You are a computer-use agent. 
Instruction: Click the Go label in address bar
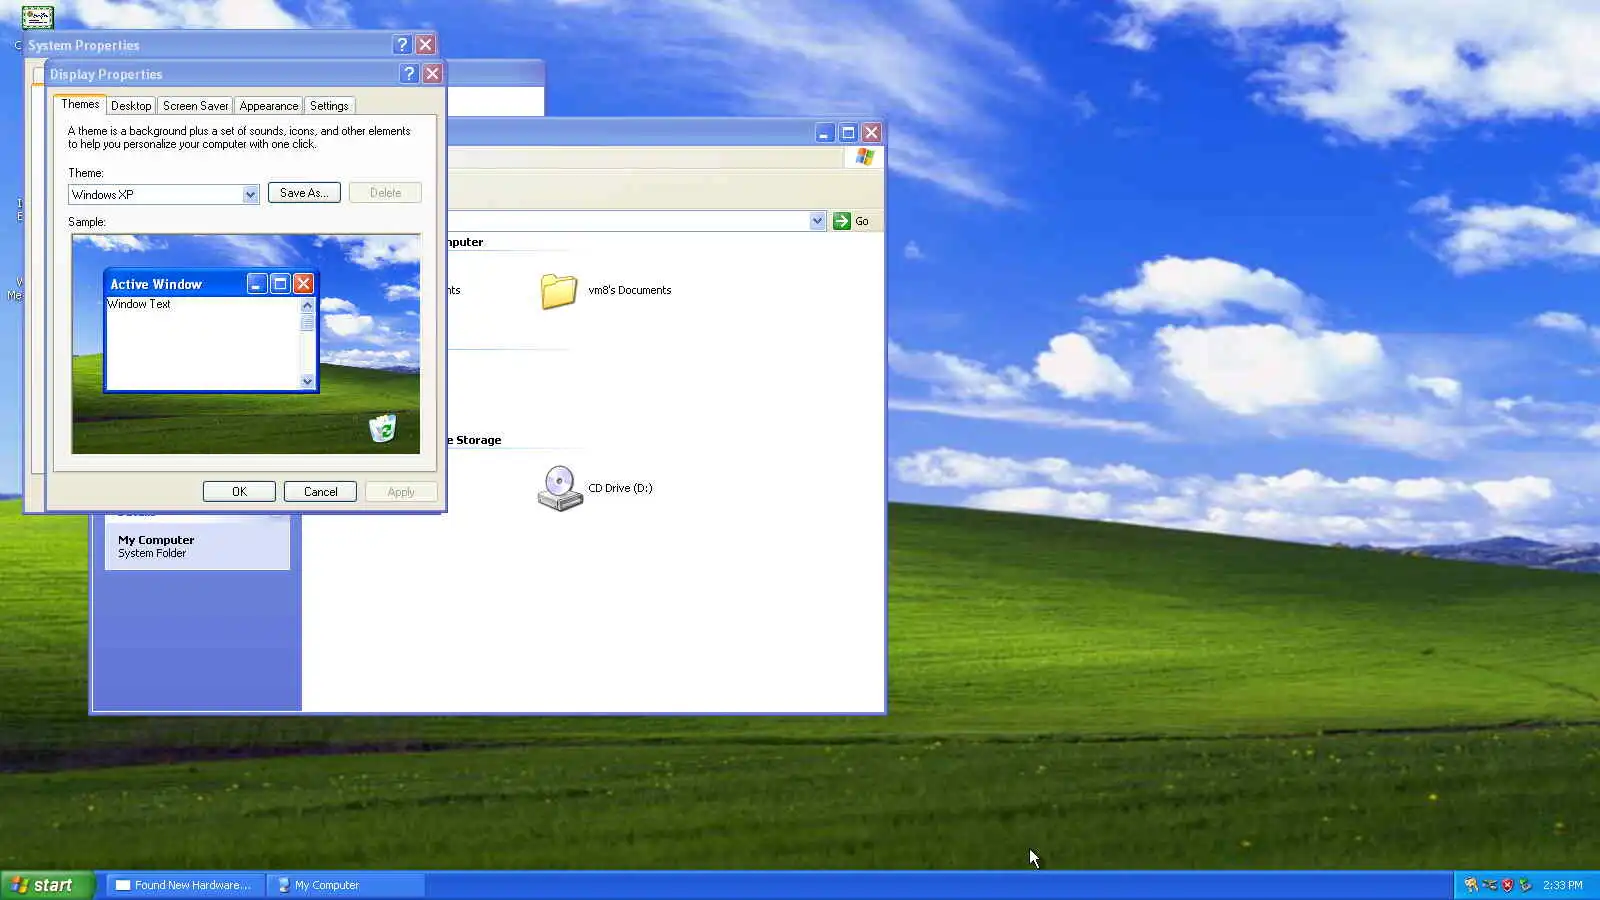[x=862, y=221]
